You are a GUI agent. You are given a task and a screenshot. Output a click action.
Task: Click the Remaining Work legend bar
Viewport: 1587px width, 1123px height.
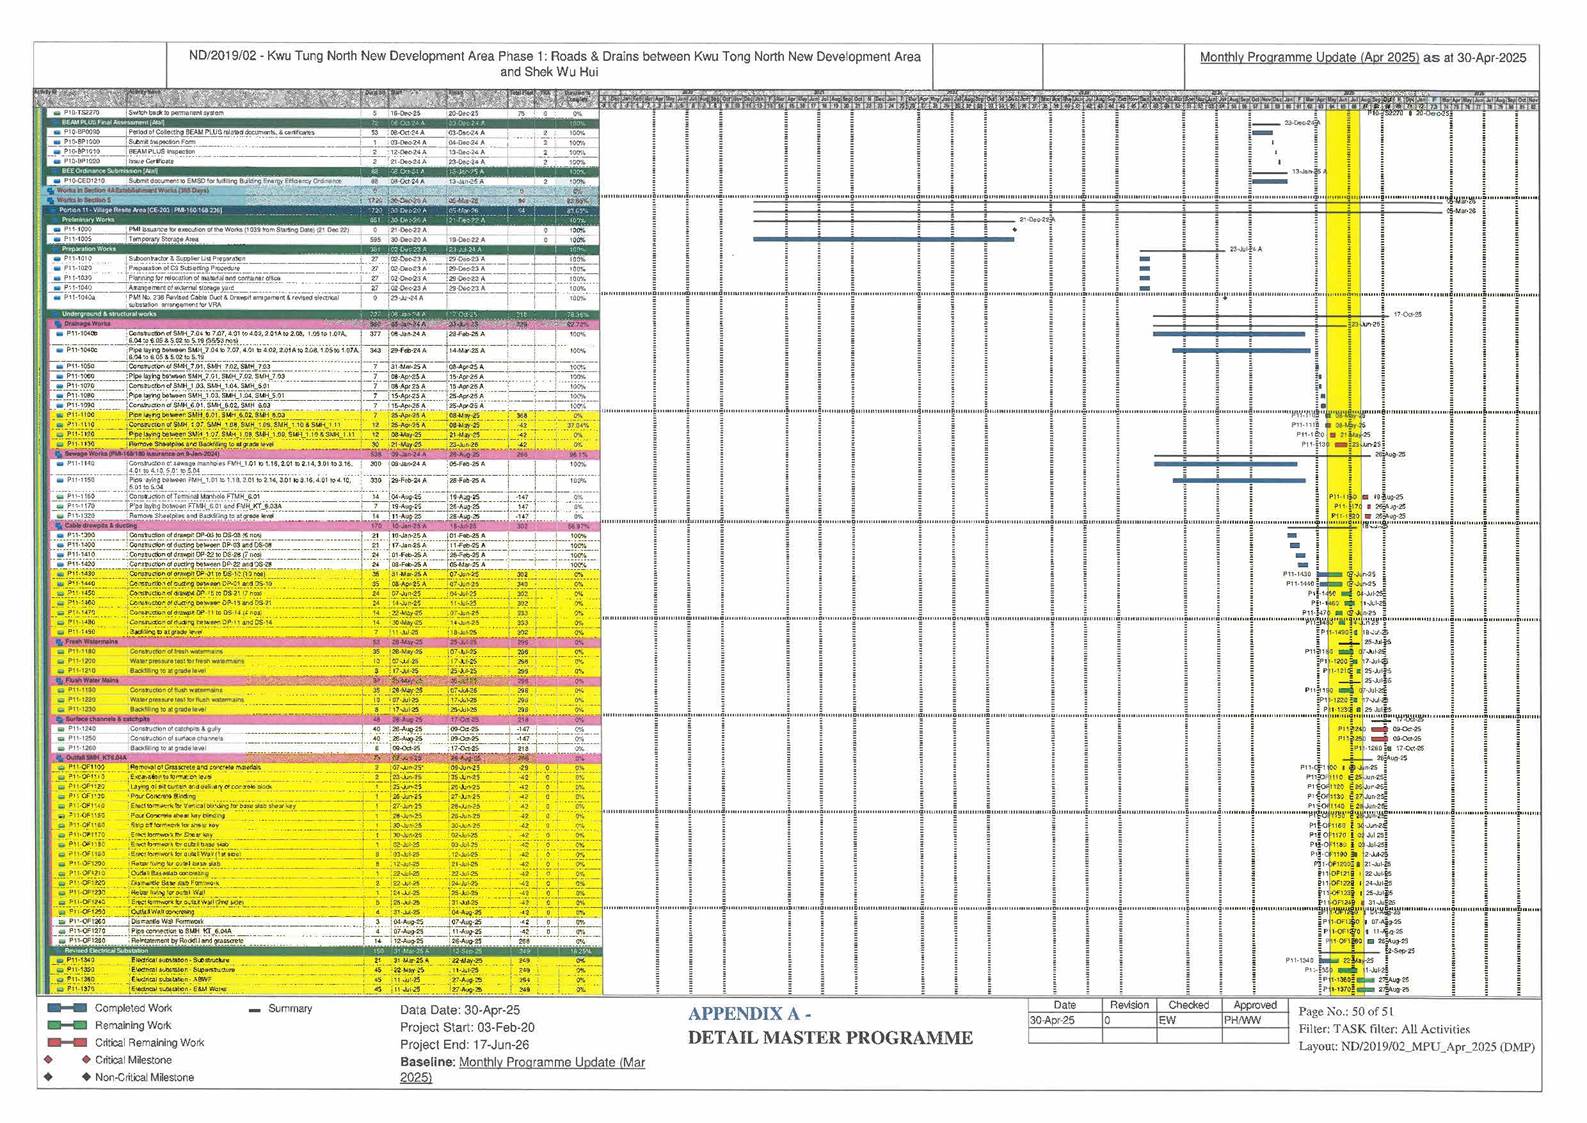[x=67, y=1026]
